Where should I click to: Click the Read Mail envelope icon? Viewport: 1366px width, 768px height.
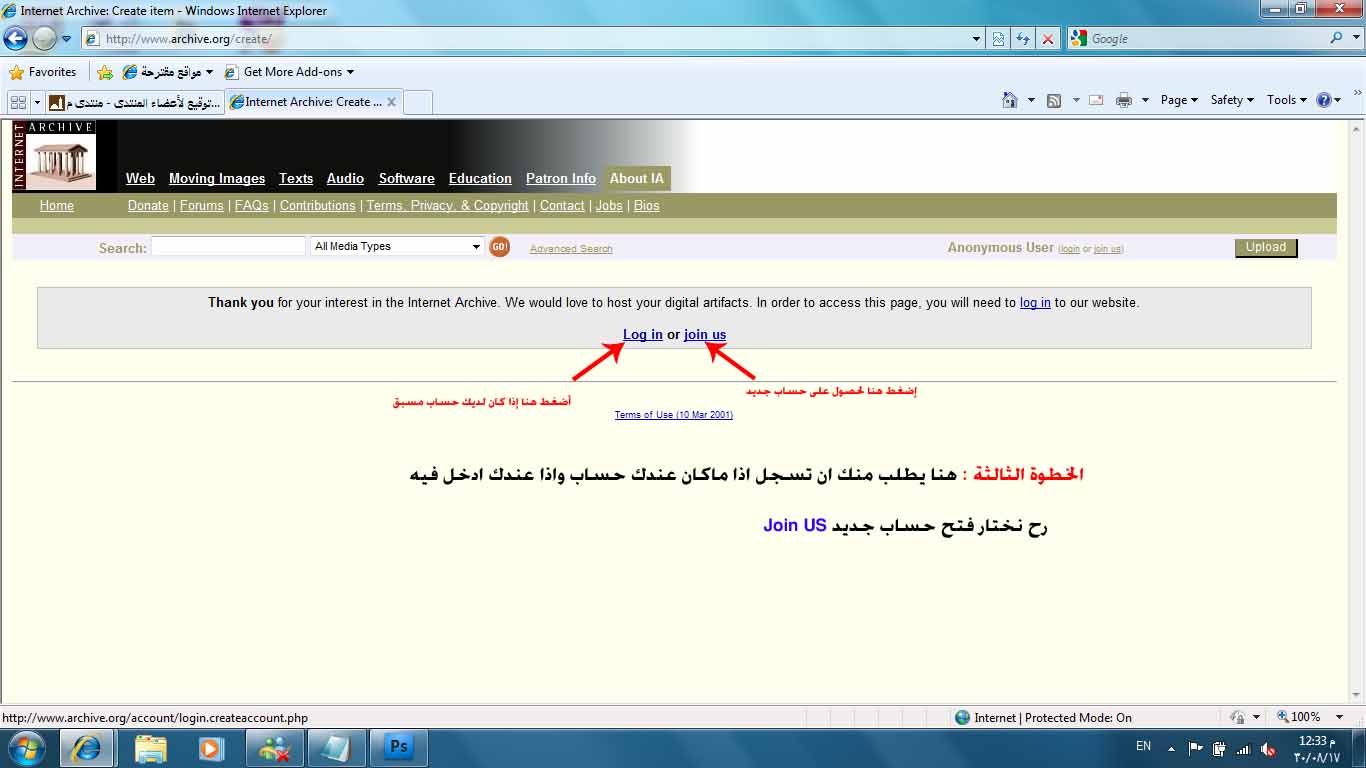coord(1096,100)
